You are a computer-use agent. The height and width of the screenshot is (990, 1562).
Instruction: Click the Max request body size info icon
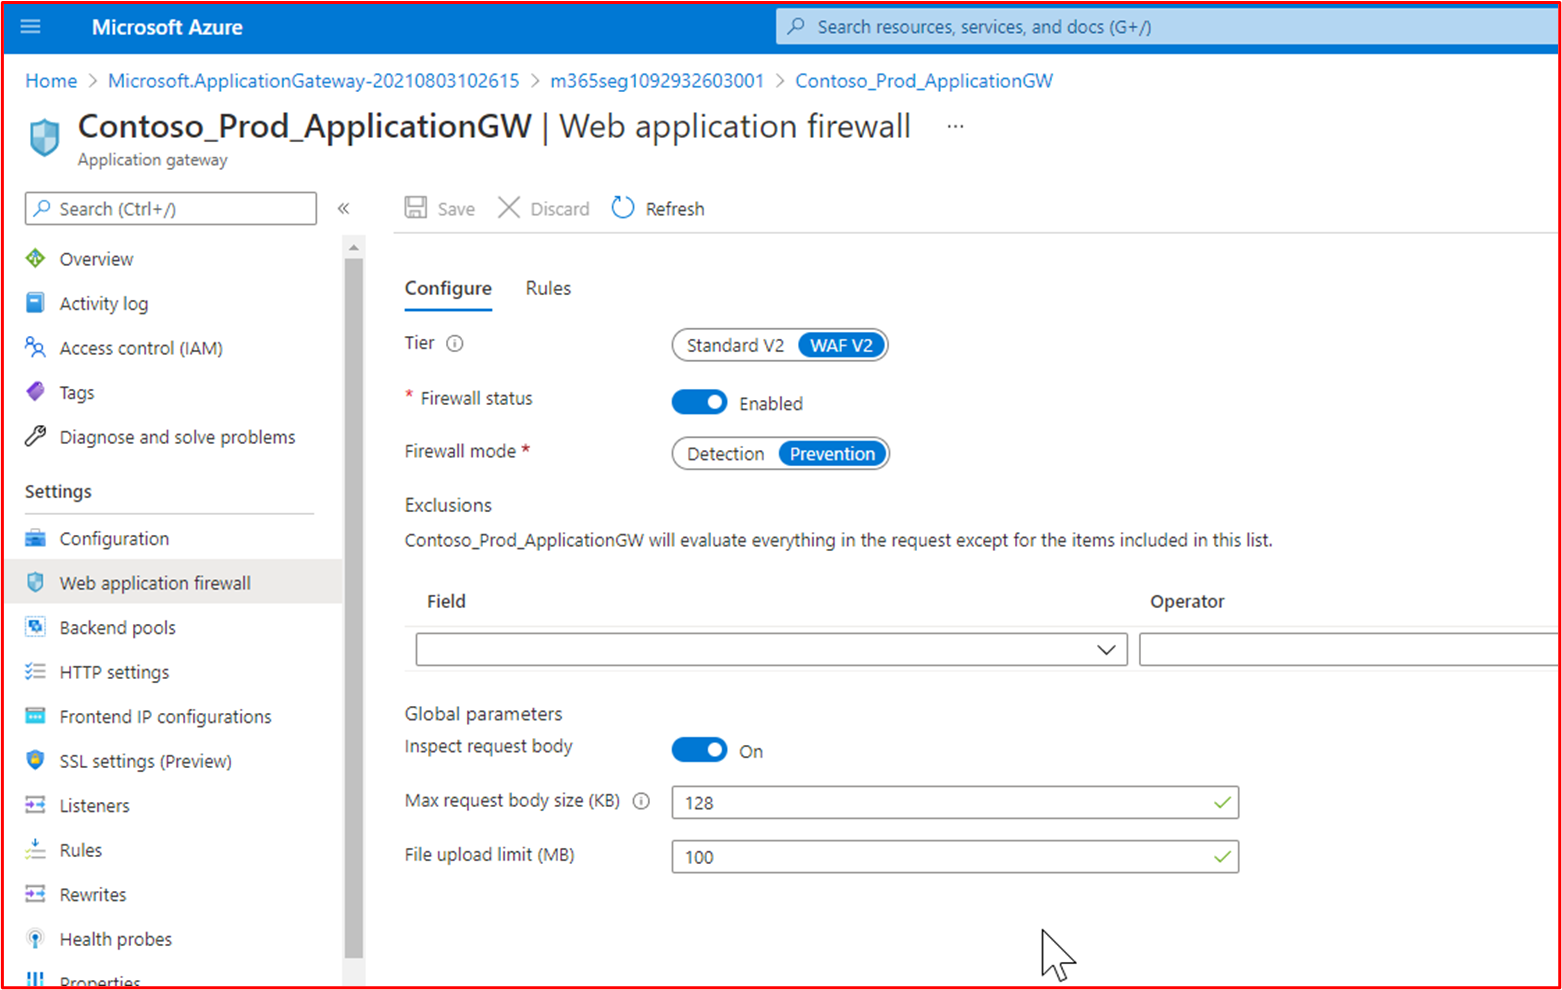pos(642,801)
